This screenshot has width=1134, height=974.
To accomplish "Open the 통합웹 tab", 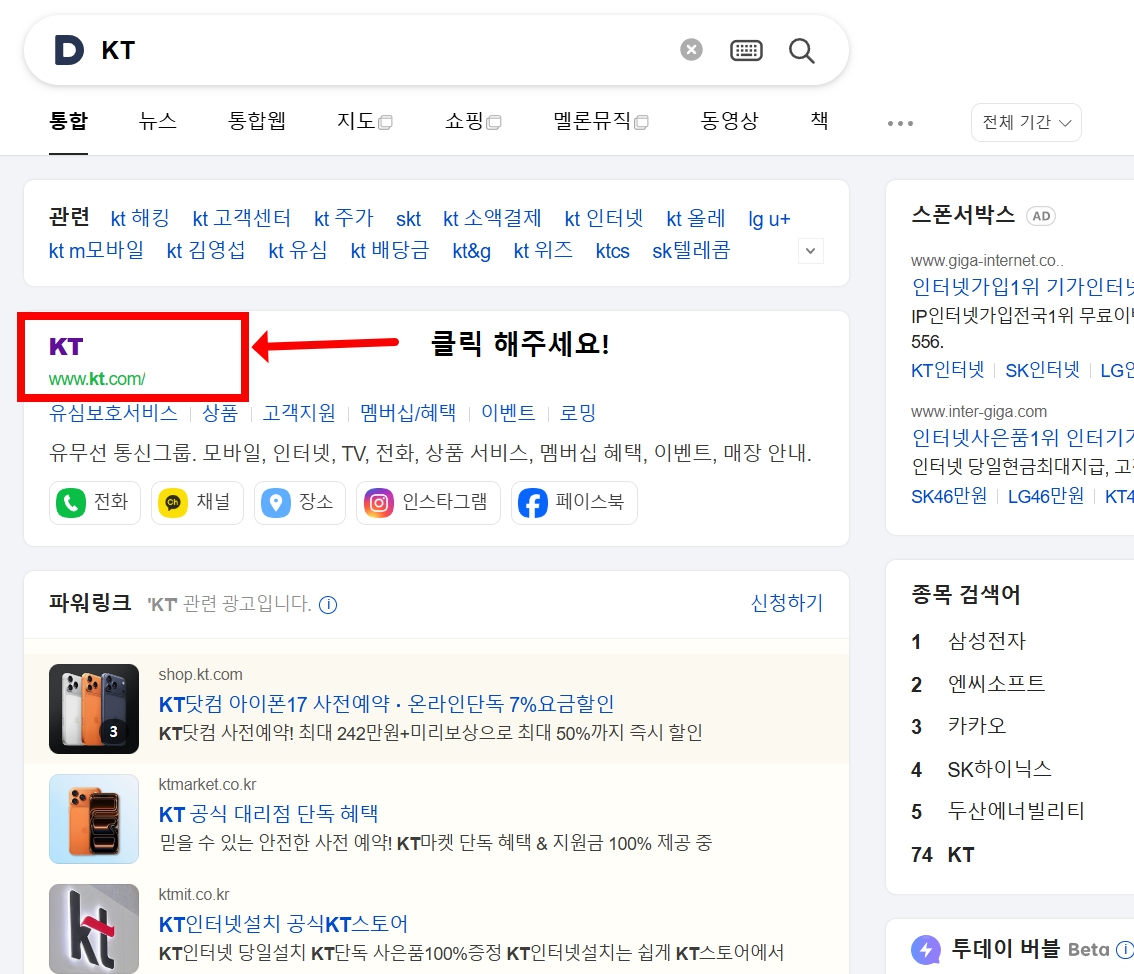I will [257, 121].
